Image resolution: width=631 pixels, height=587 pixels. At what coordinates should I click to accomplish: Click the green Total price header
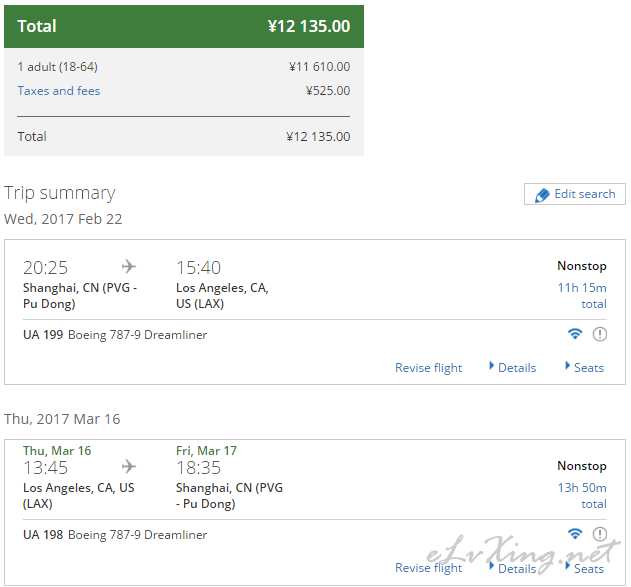(x=184, y=27)
